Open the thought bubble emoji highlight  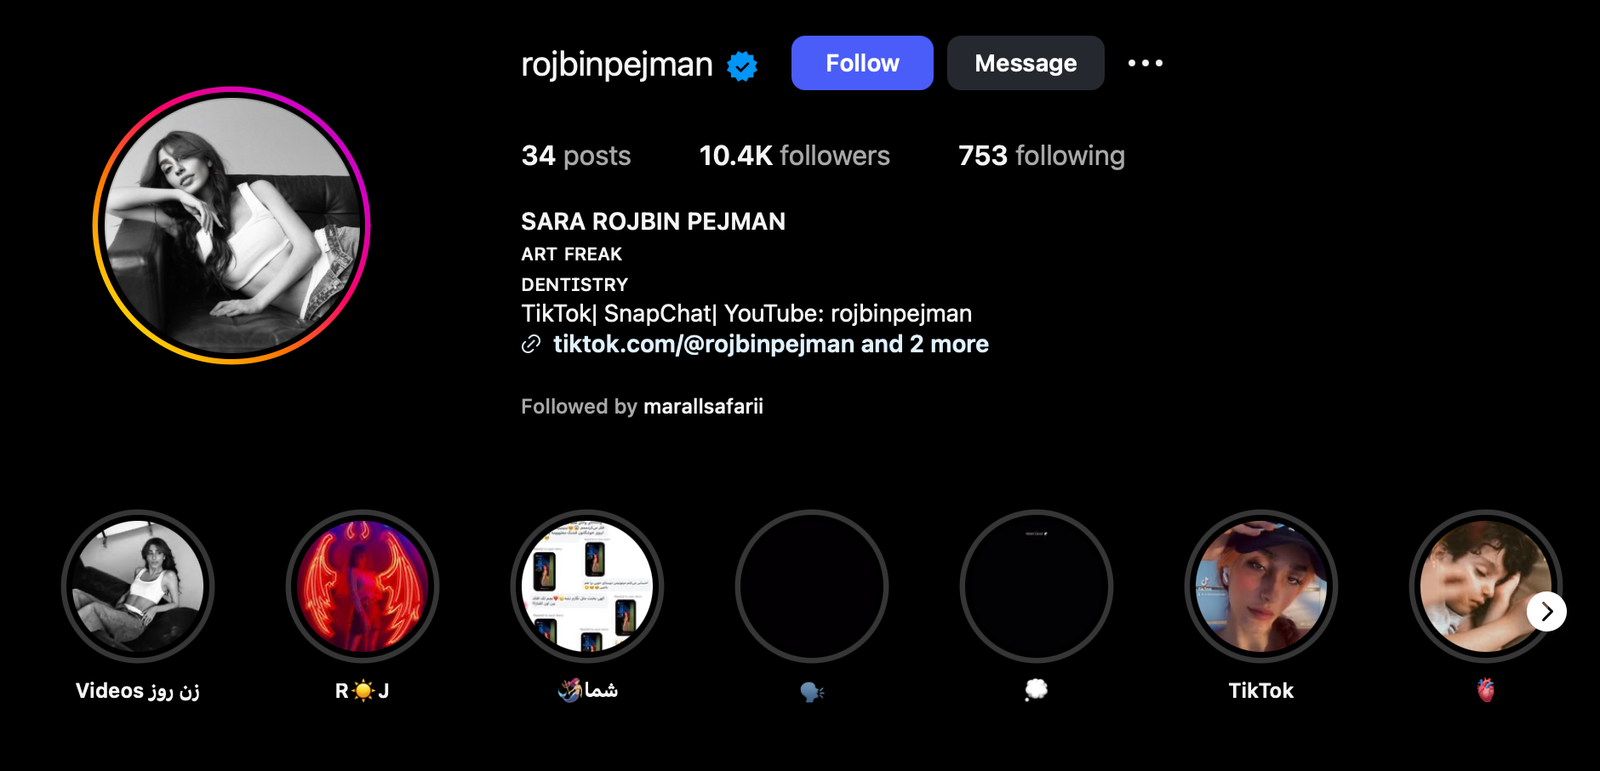point(1036,586)
